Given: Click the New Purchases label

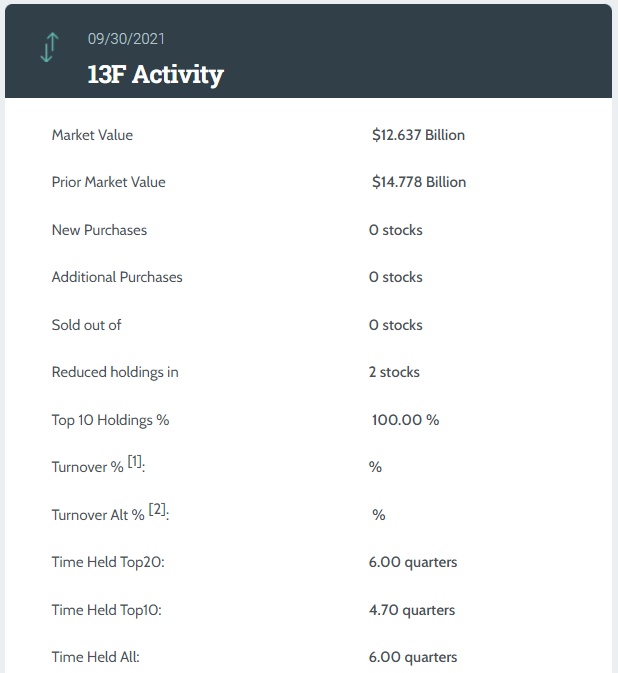Looking at the screenshot, I should pyautogui.click(x=99, y=230).
